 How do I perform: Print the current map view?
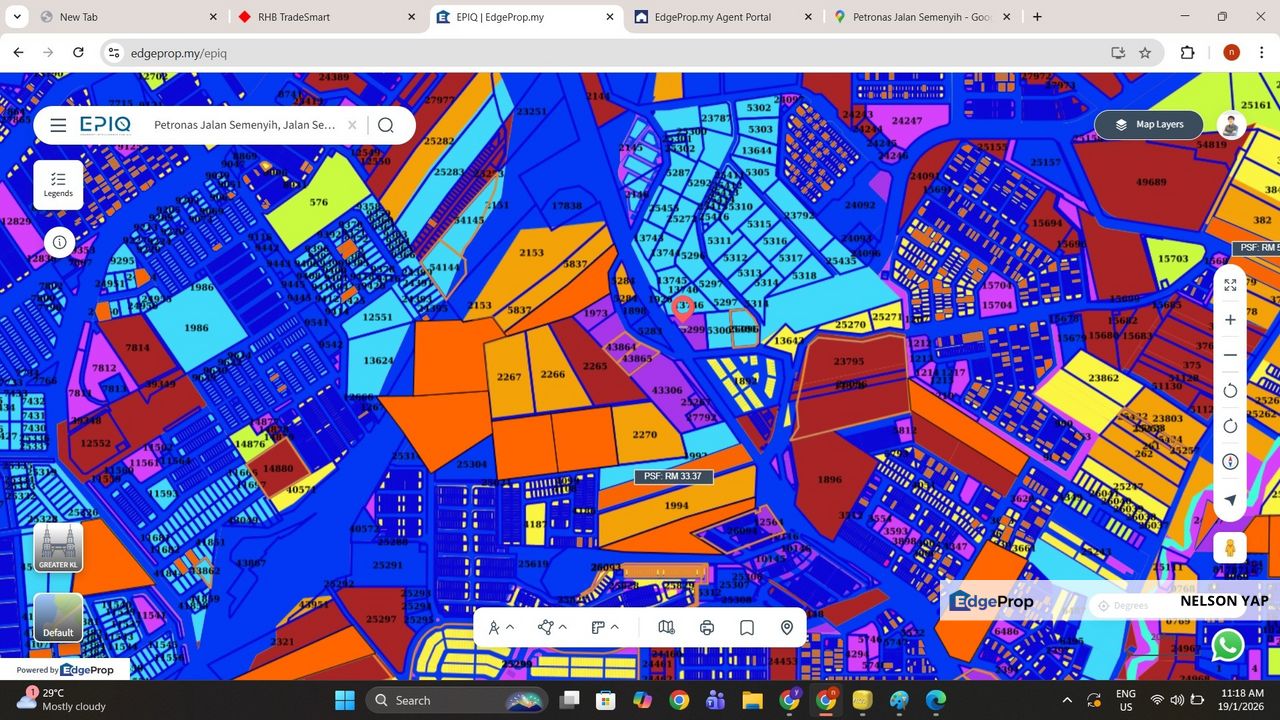707,627
